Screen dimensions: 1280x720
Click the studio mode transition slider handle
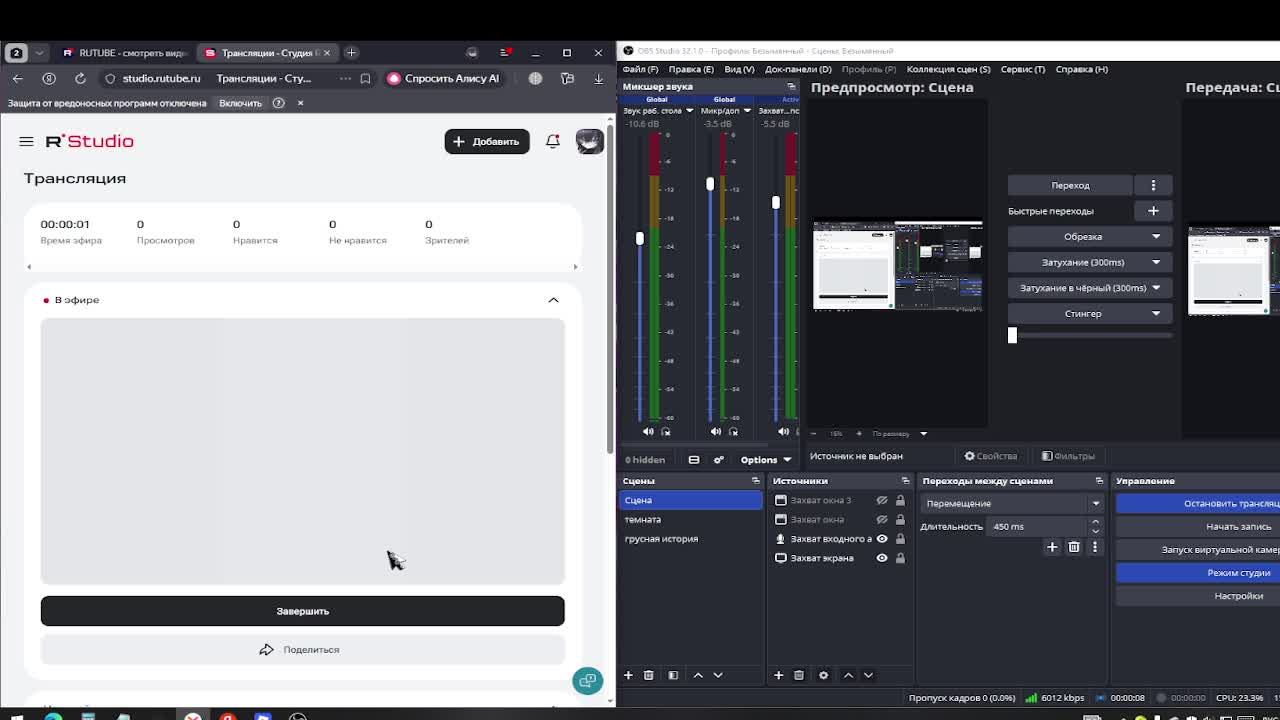pyautogui.click(x=1012, y=336)
